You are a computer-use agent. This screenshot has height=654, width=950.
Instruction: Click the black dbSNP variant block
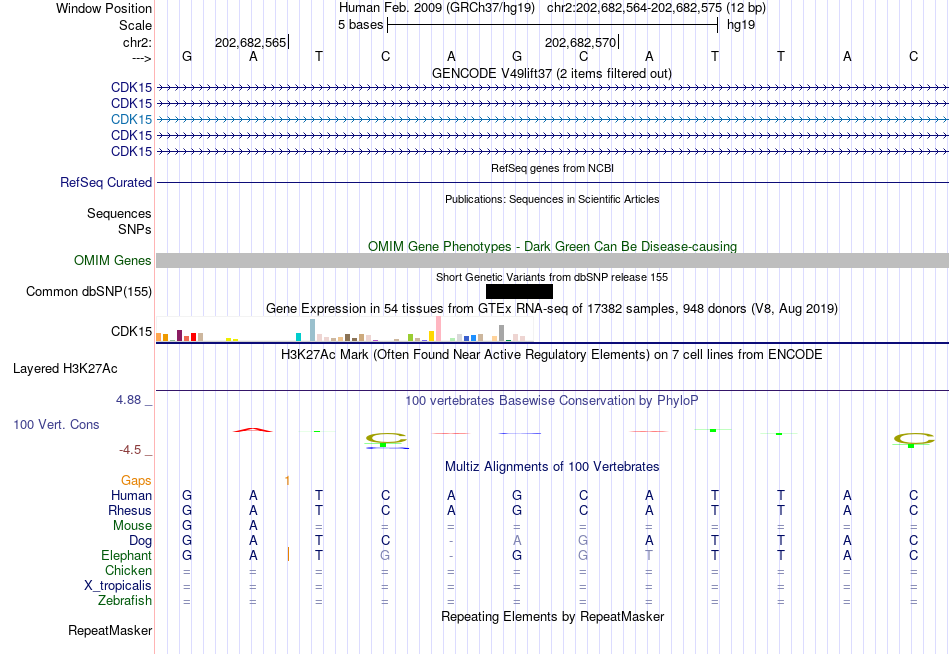click(x=519, y=292)
